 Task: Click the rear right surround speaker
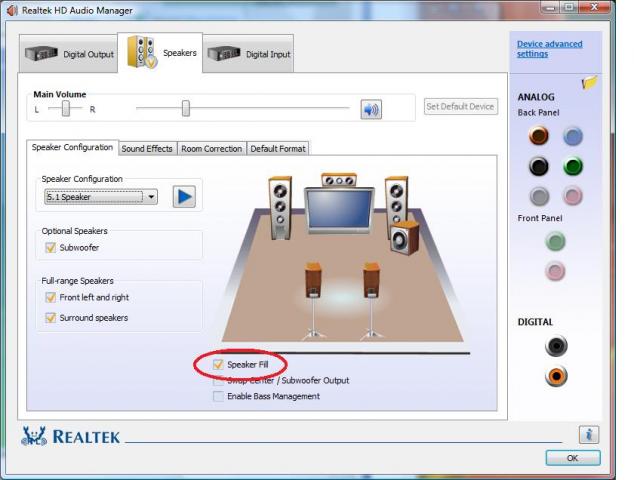click(372, 300)
